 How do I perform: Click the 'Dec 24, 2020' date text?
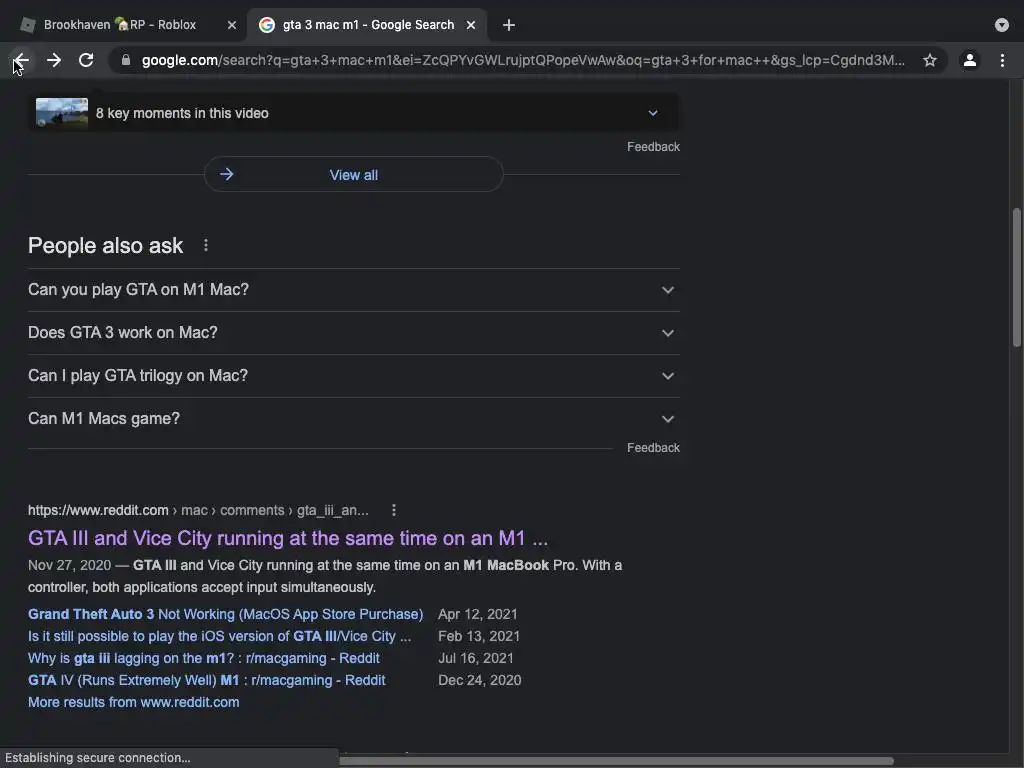pos(479,680)
